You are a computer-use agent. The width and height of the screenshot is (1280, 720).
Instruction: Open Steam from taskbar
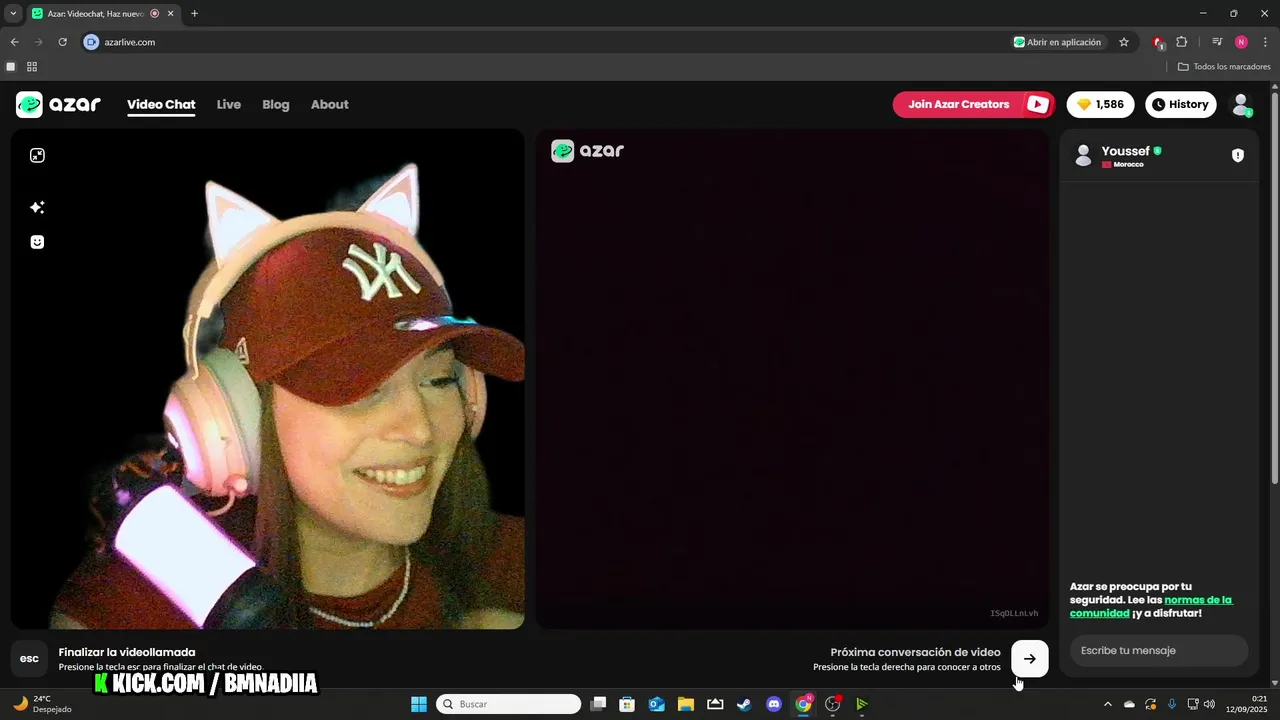pos(744,704)
